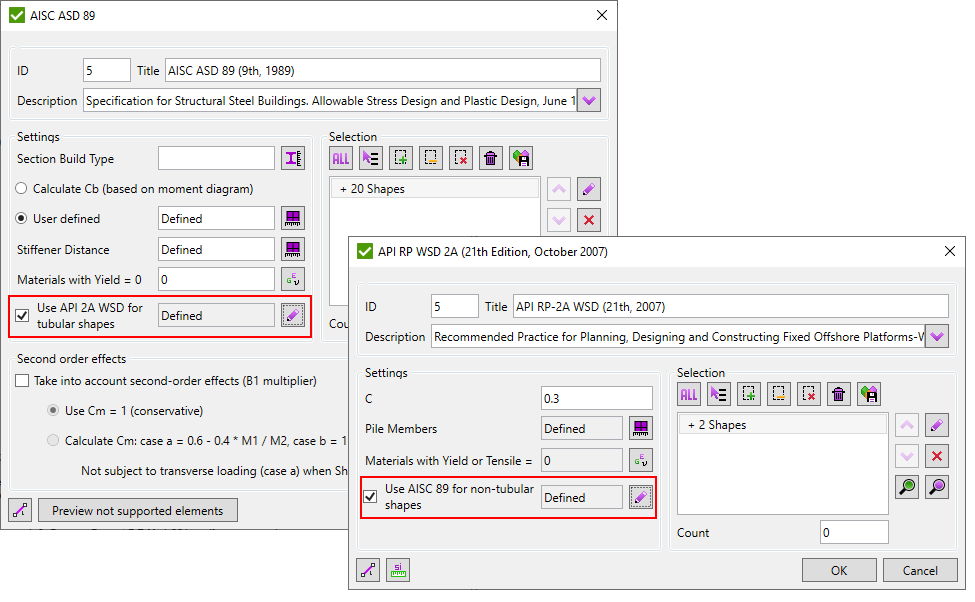The height and width of the screenshot is (602, 975).
Task: Click Title field API RP-2A WSD (21th, 2007)
Action: point(731,307)
